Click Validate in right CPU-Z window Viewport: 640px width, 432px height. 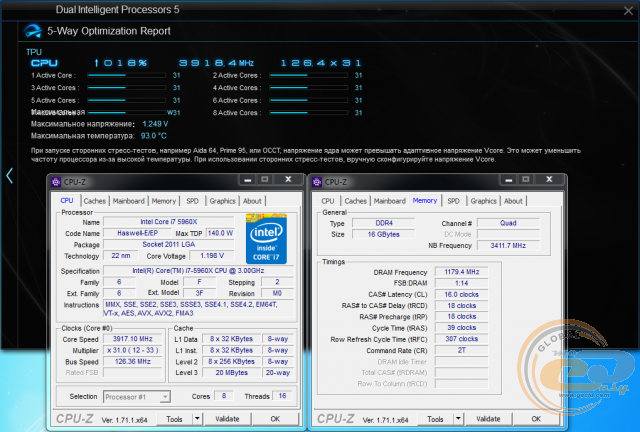pos(488,419)
